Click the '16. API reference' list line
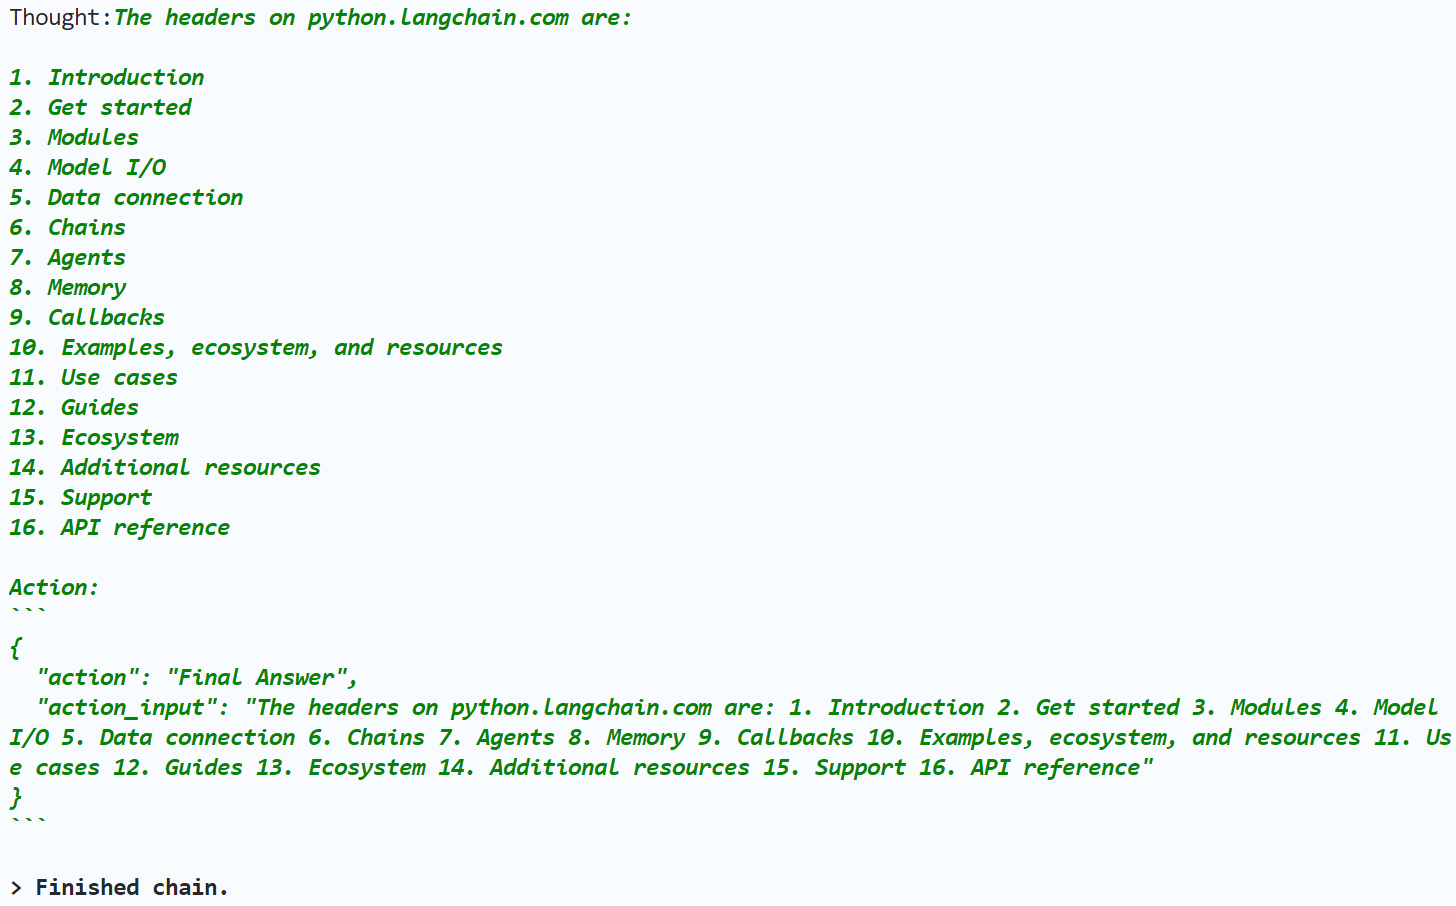This screenshot has height=906, width=1456. point(120,528)
